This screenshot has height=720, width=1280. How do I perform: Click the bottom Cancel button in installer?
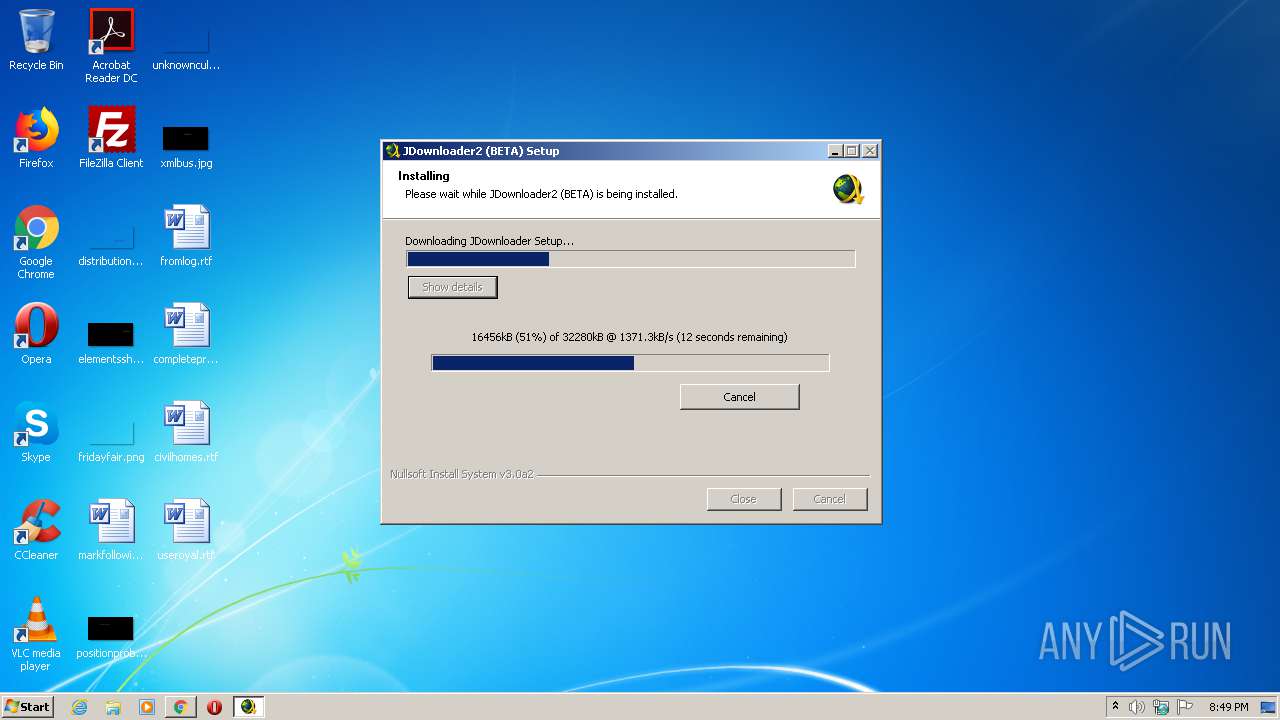coord(829,499)
